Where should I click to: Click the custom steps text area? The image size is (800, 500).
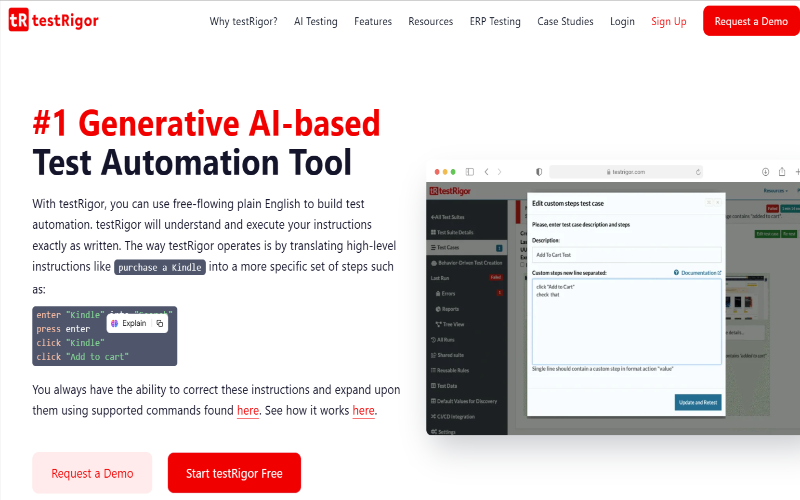click(627, 321)
